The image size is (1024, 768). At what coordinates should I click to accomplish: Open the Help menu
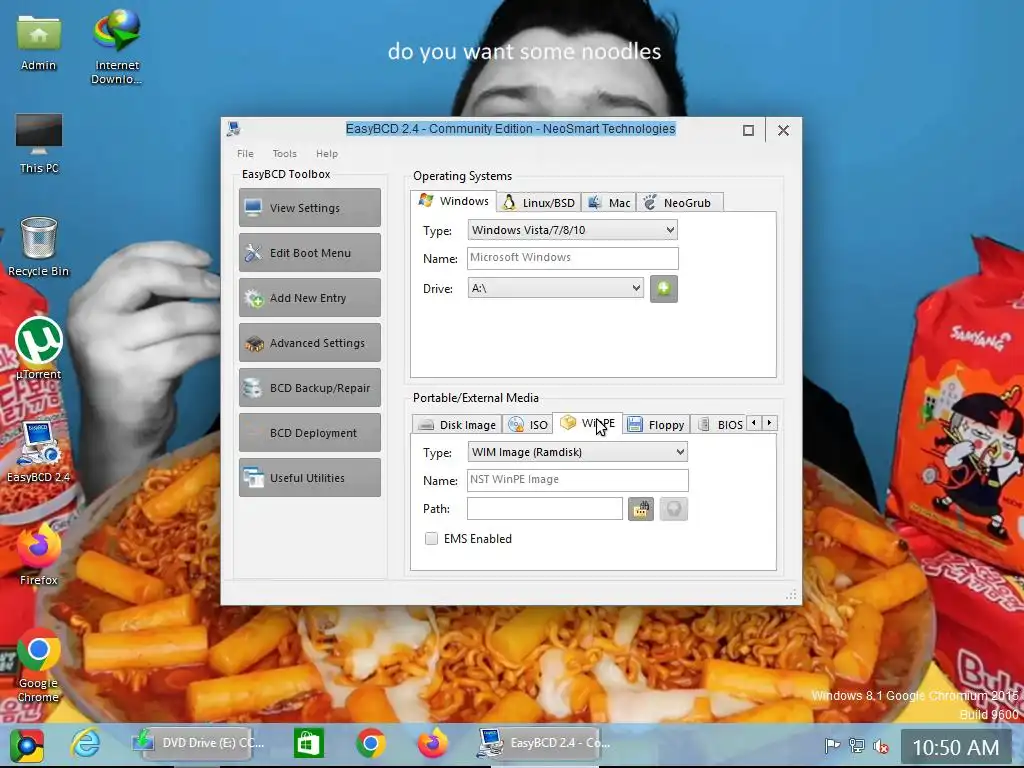(x=327, y=153)
